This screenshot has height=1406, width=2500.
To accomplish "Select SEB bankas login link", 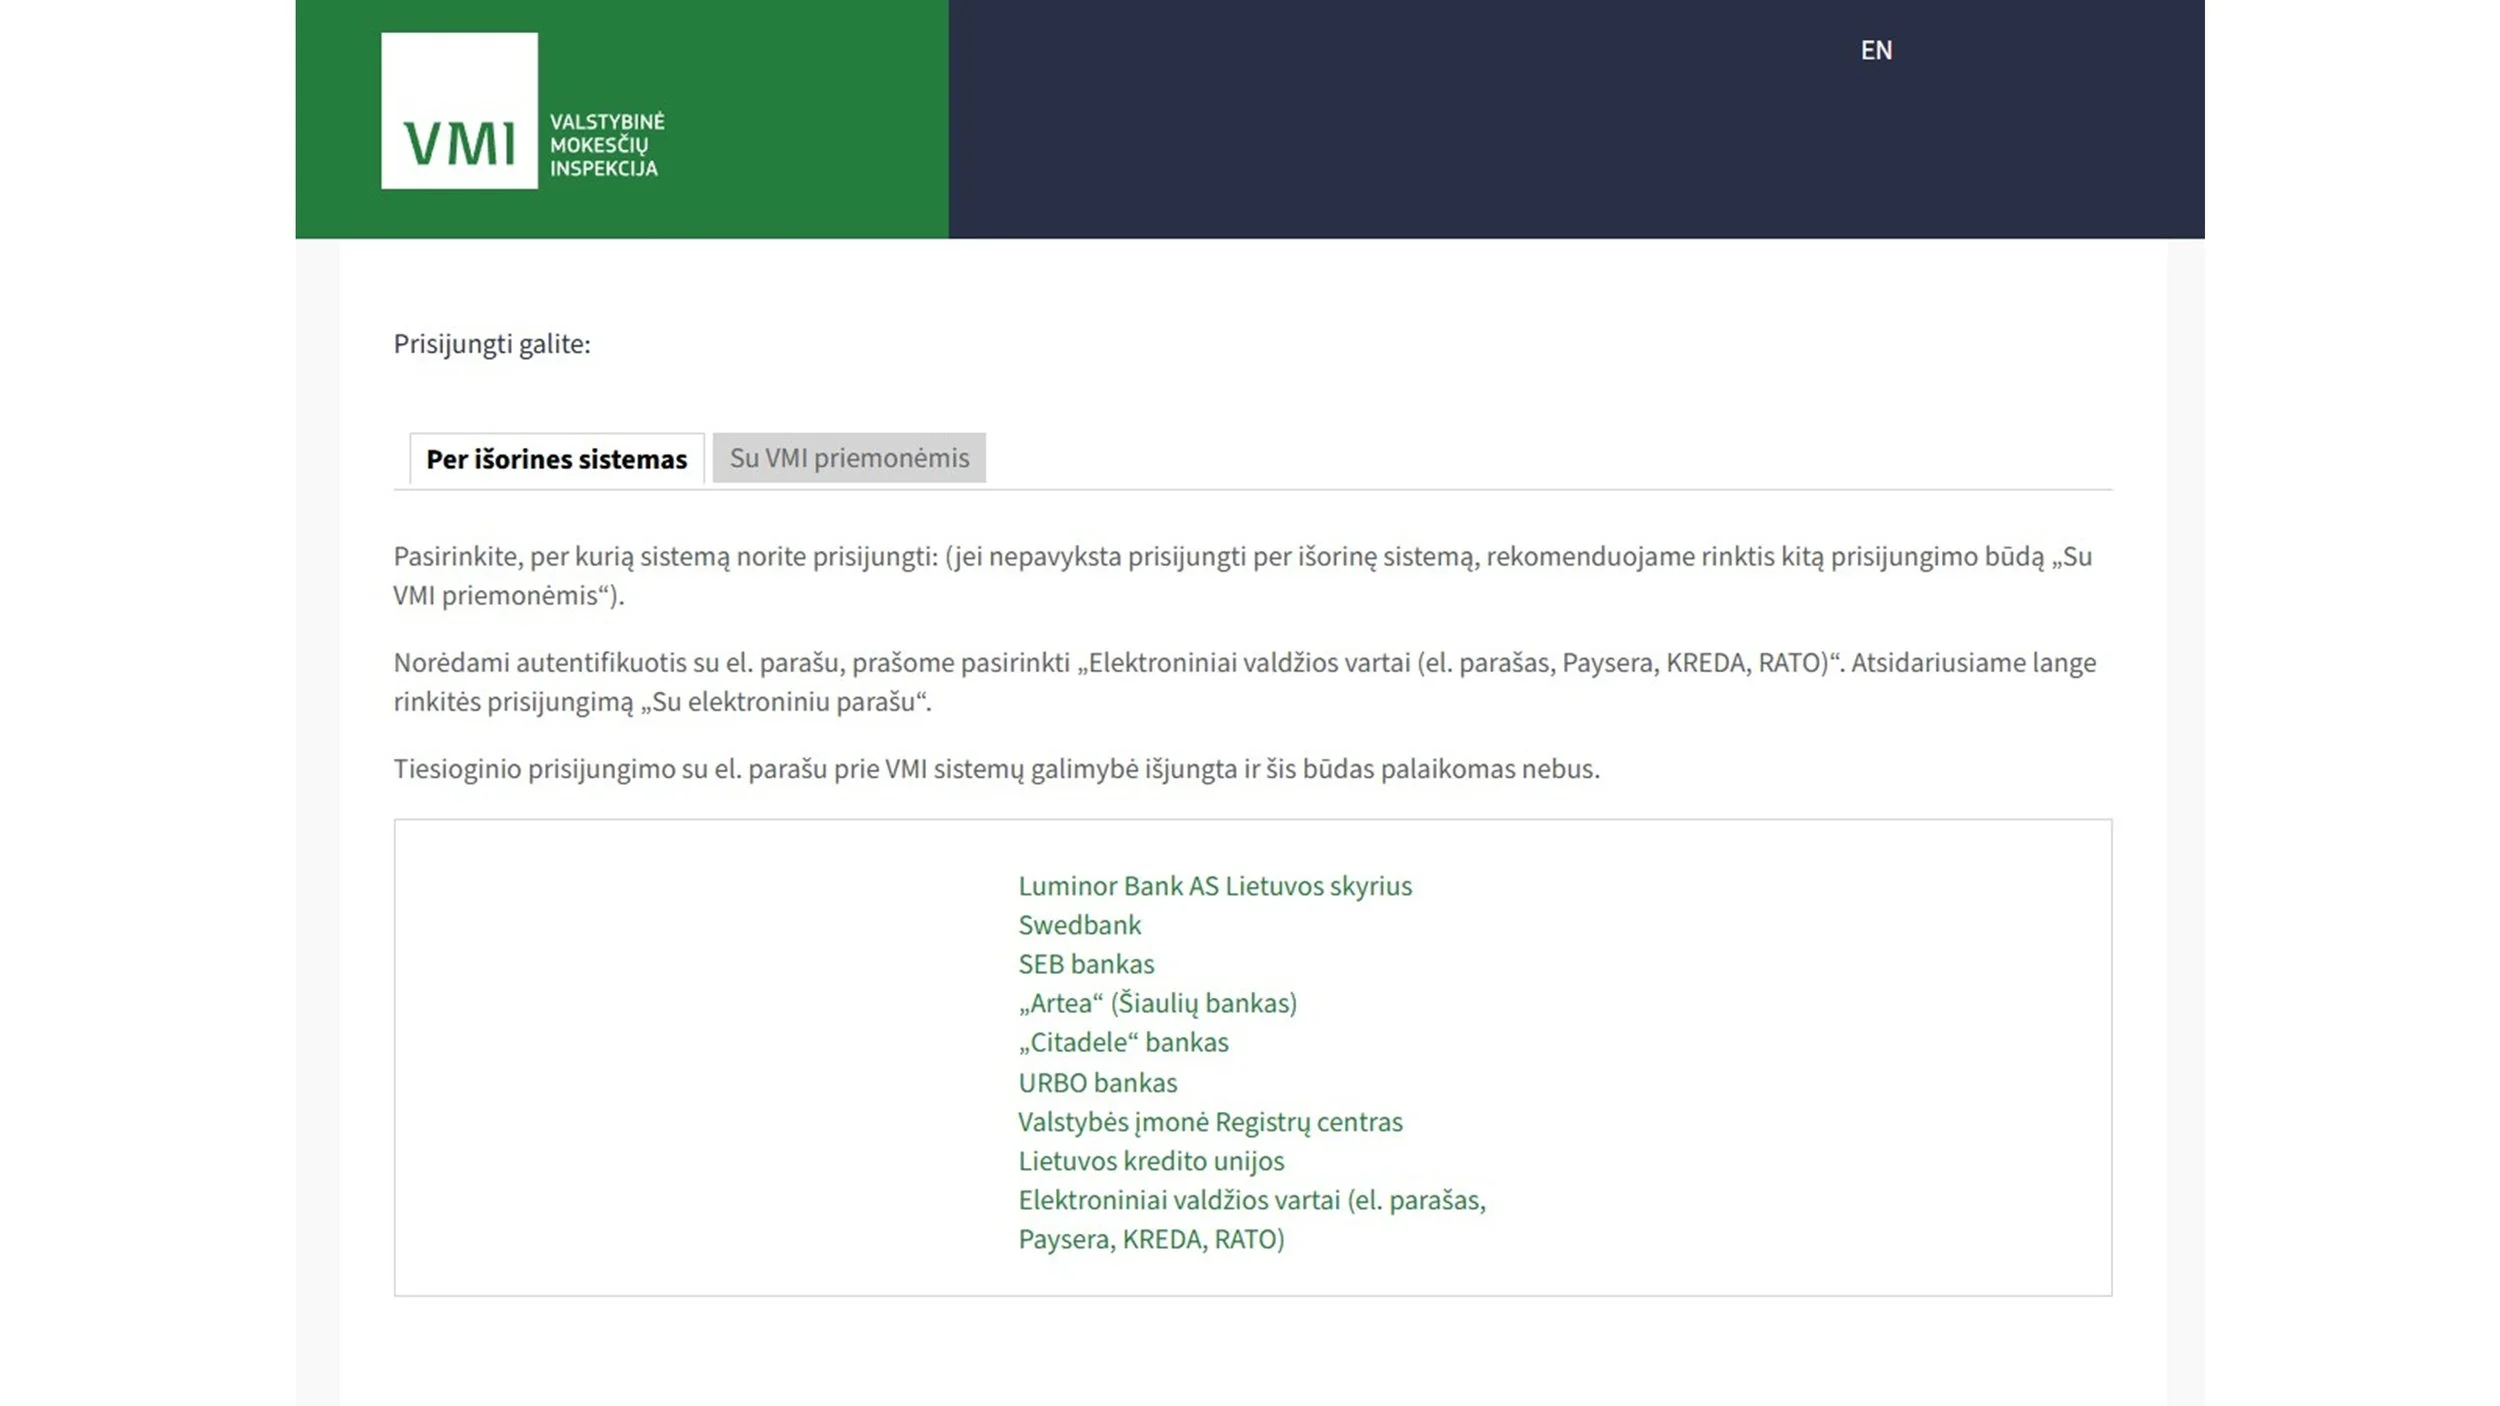I will pyautogui.click(x=1085, y=964).
